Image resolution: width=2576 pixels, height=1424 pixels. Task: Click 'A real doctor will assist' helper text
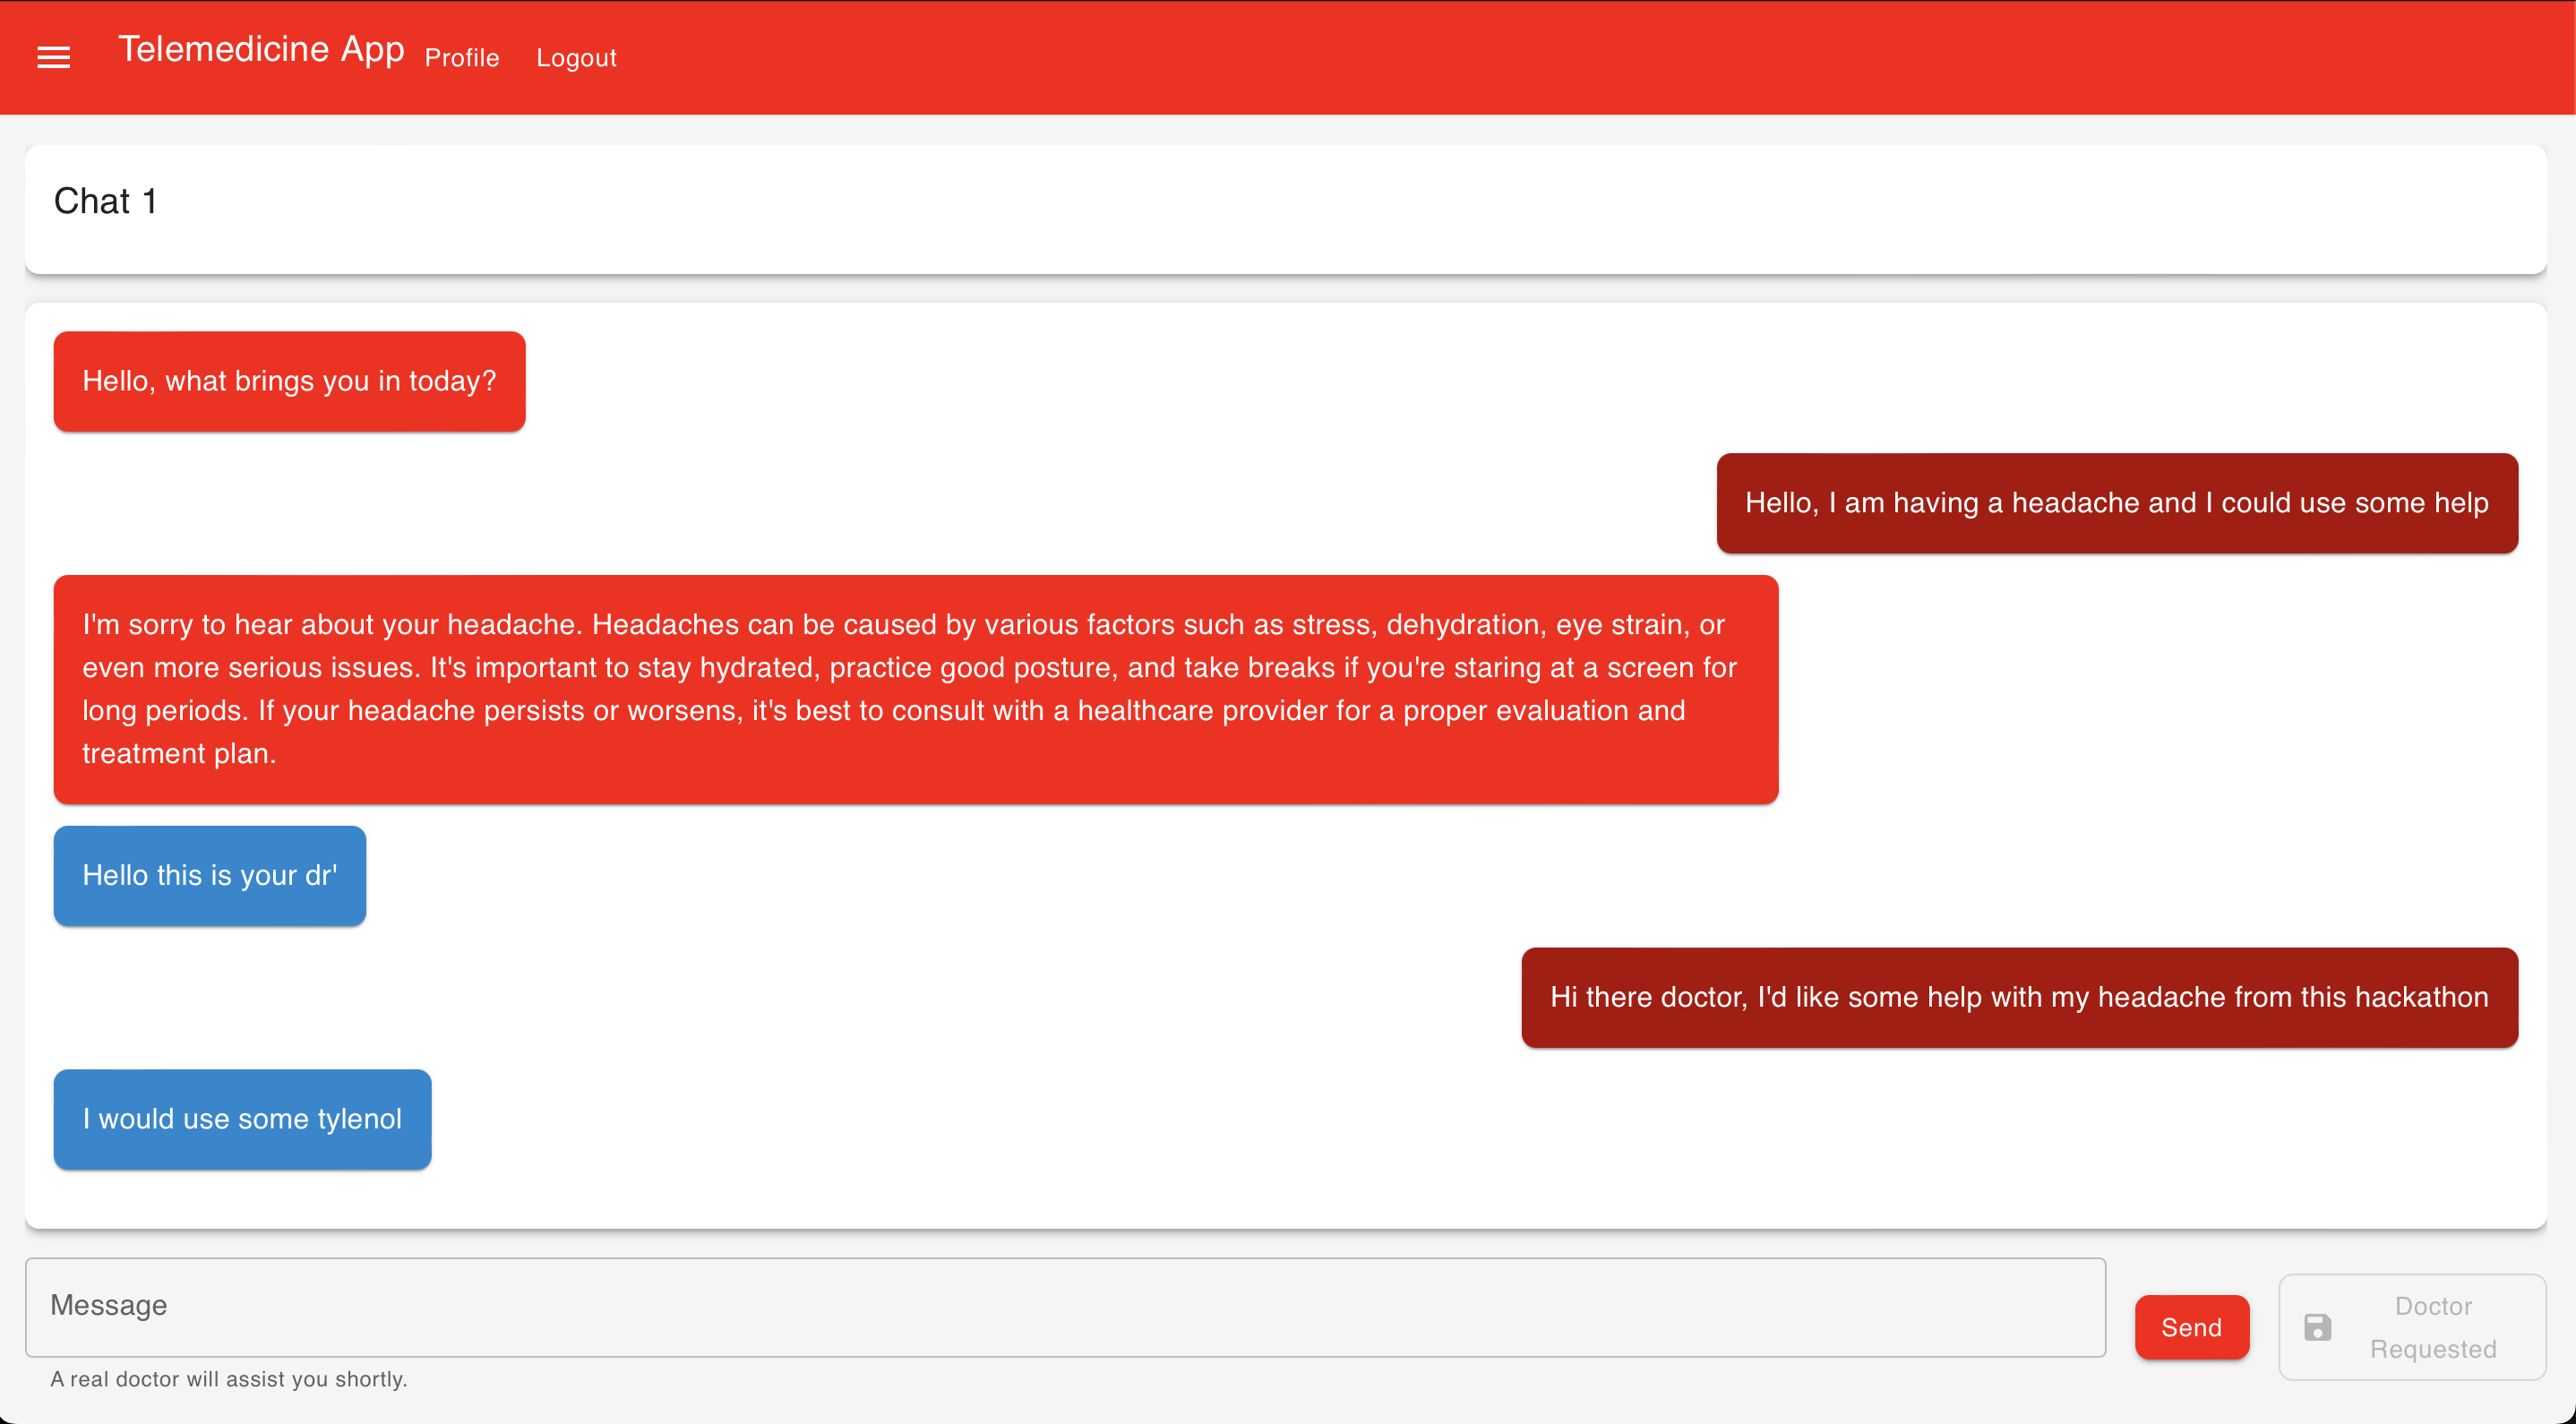coord(228,1379)
